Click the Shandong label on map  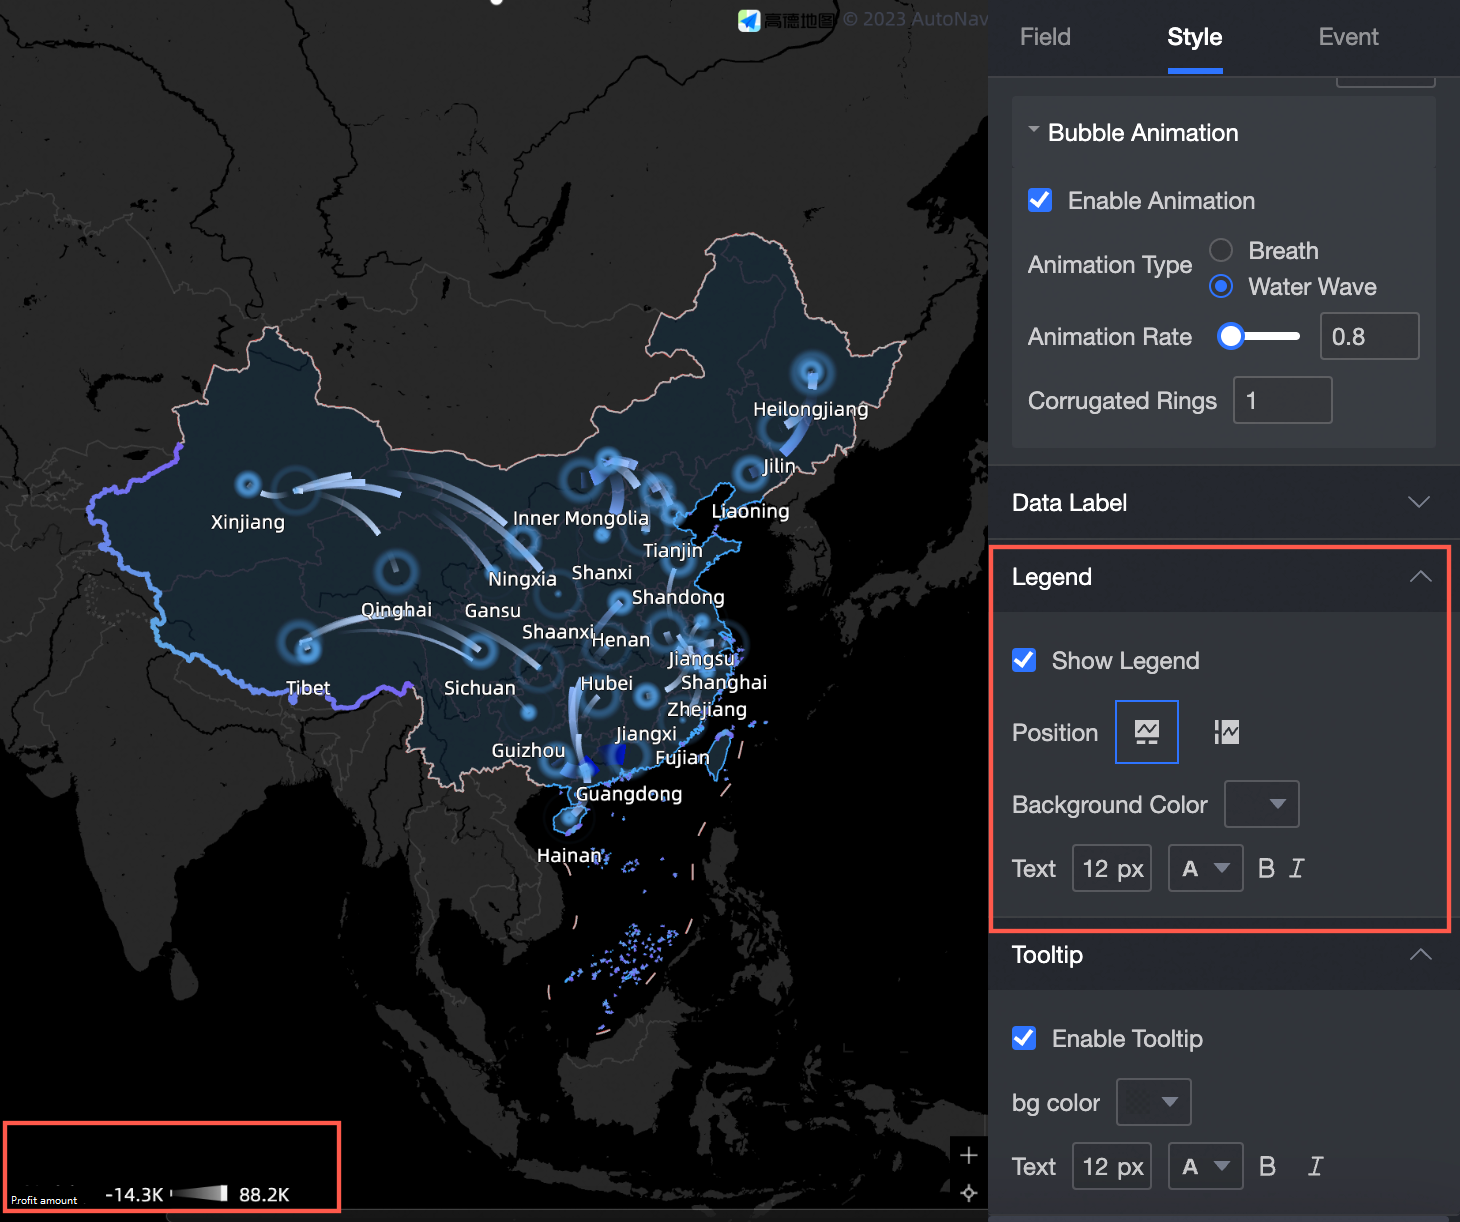pyautogui.click(x=678, y=597)
